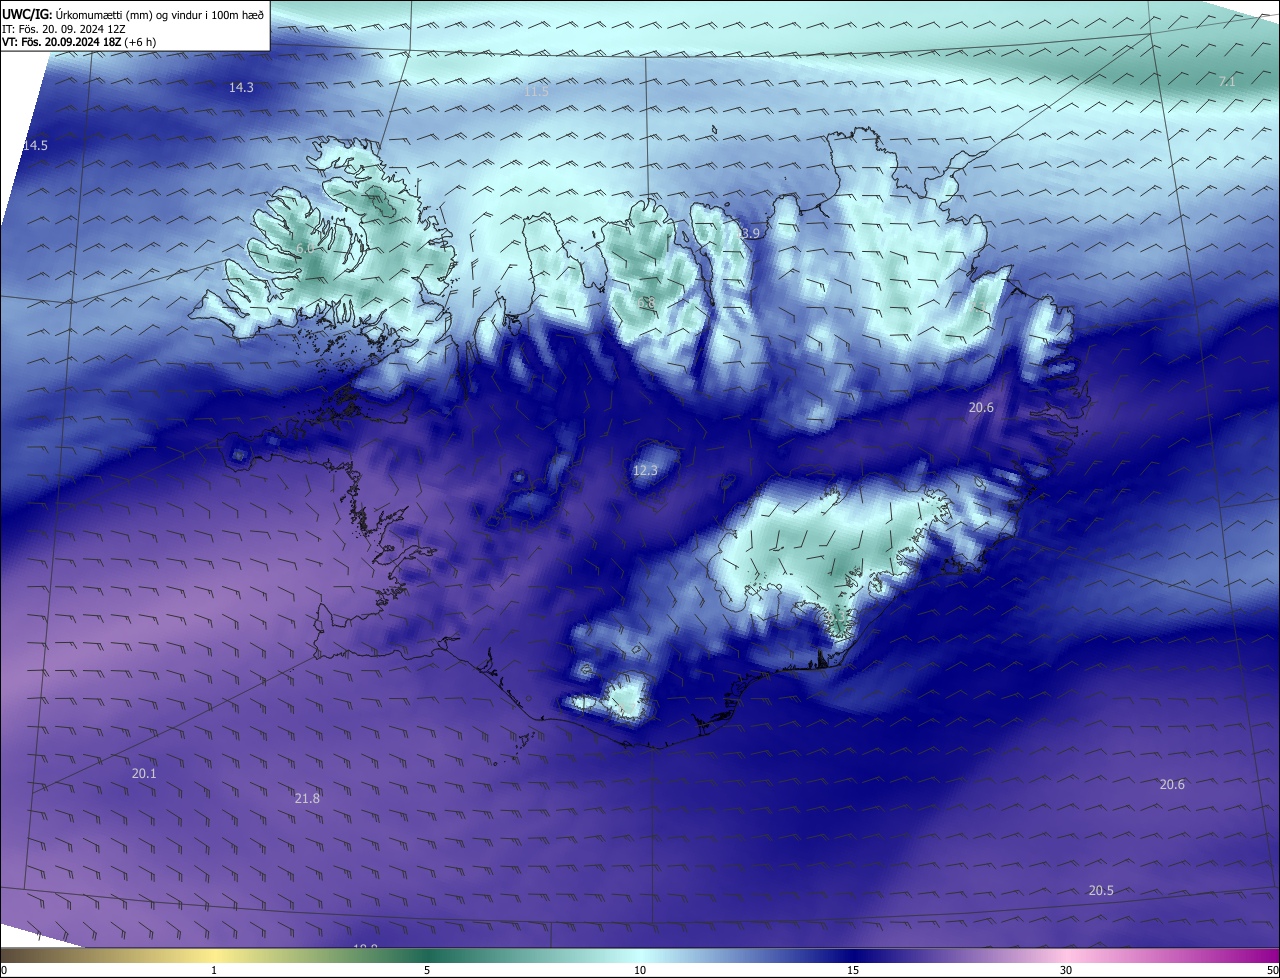The height and width of the screenshot is (978, 1280).
Task: Click the 21.8 value label over the sea
Action: coord(307,798)
